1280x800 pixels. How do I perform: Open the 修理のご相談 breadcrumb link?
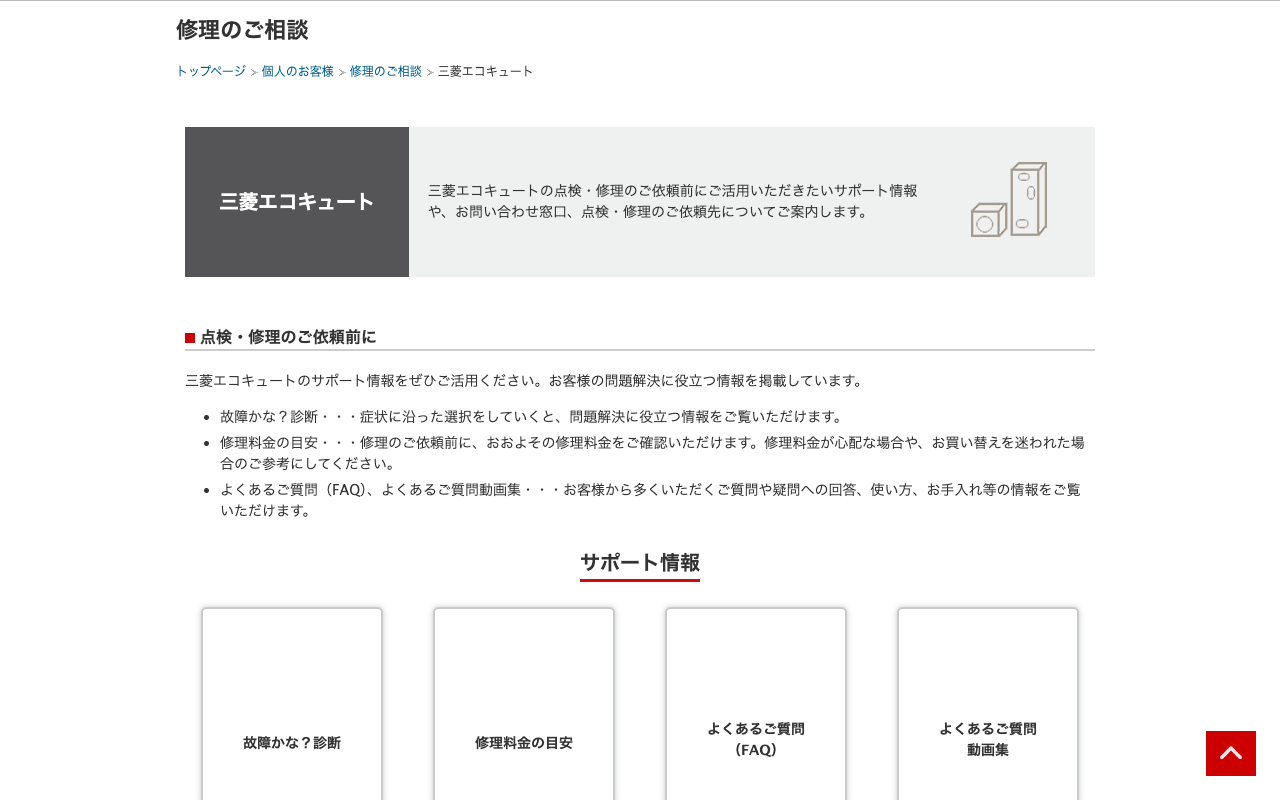pyautogui.click(x=386, y=71)
